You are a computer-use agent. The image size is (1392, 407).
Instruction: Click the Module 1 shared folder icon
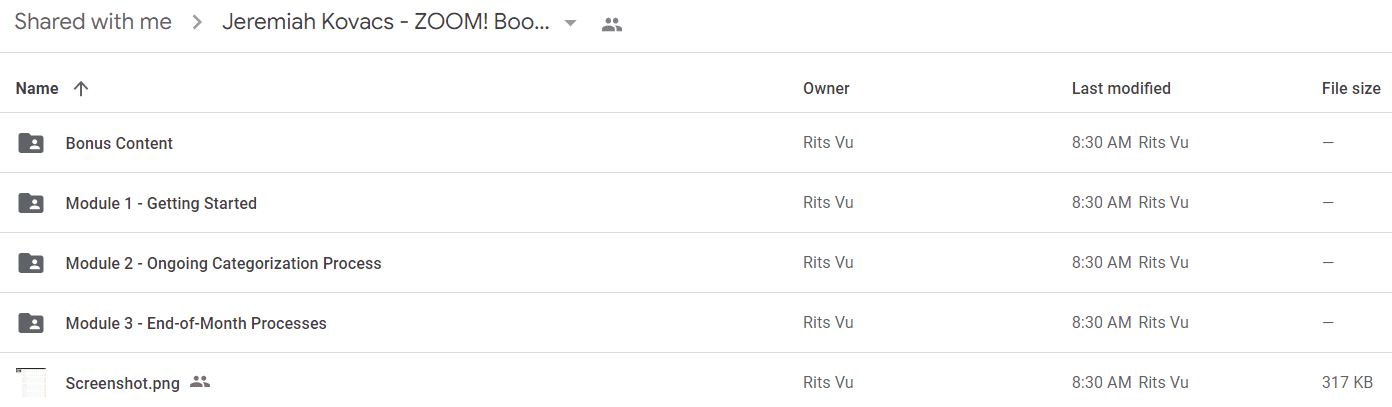(31, 203)
